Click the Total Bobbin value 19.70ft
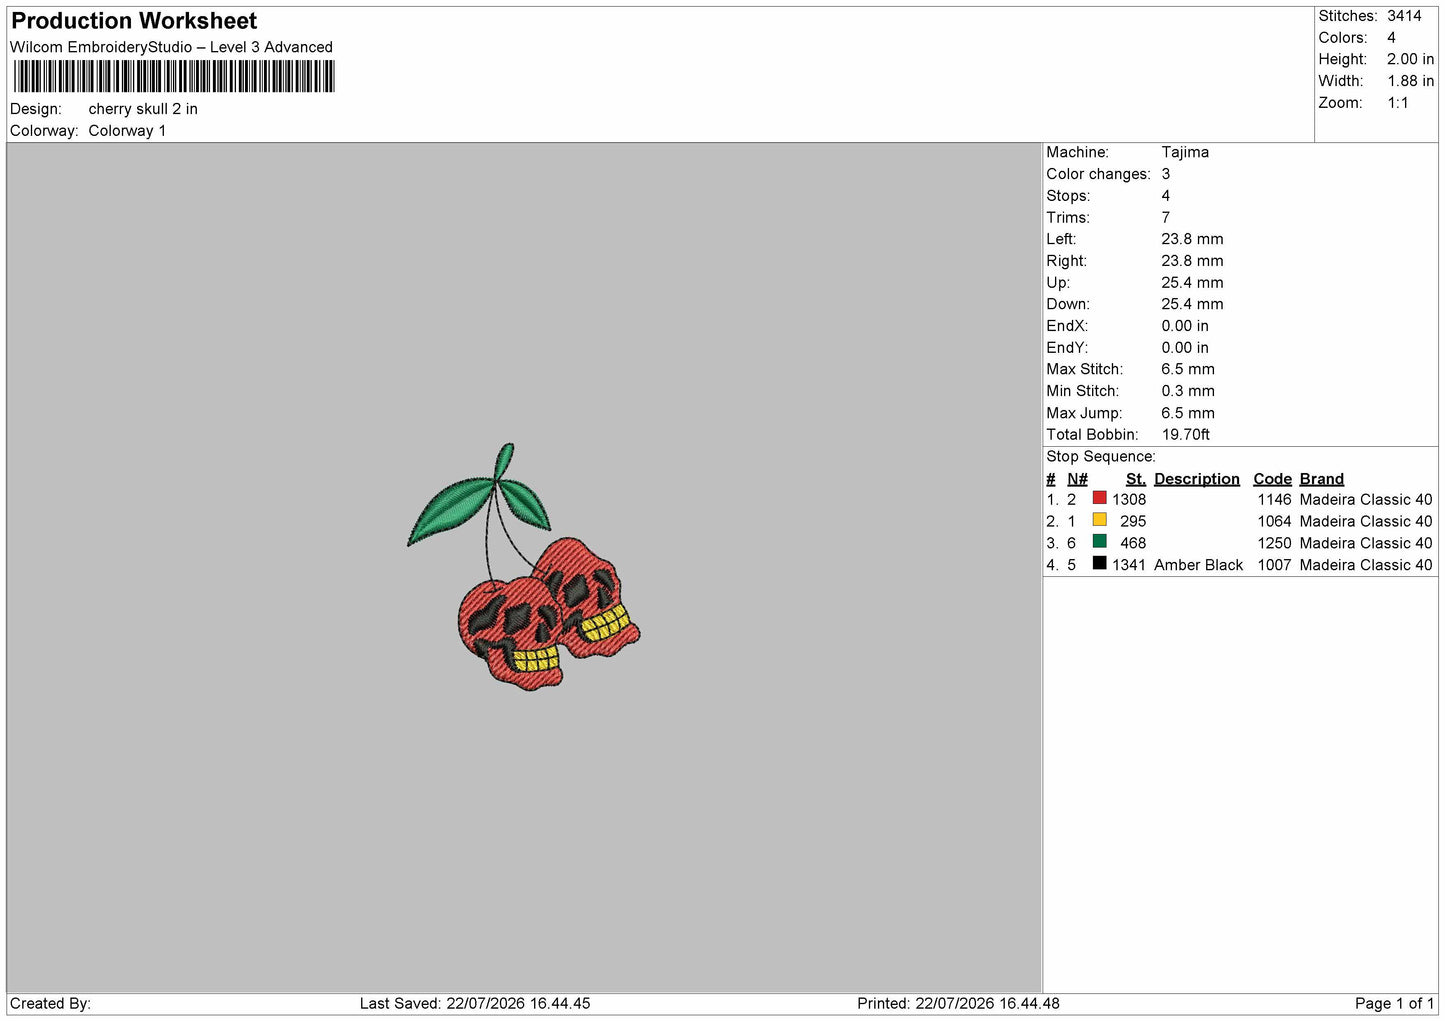The image size is (1445, 1021). click(x=1185, y=435)
